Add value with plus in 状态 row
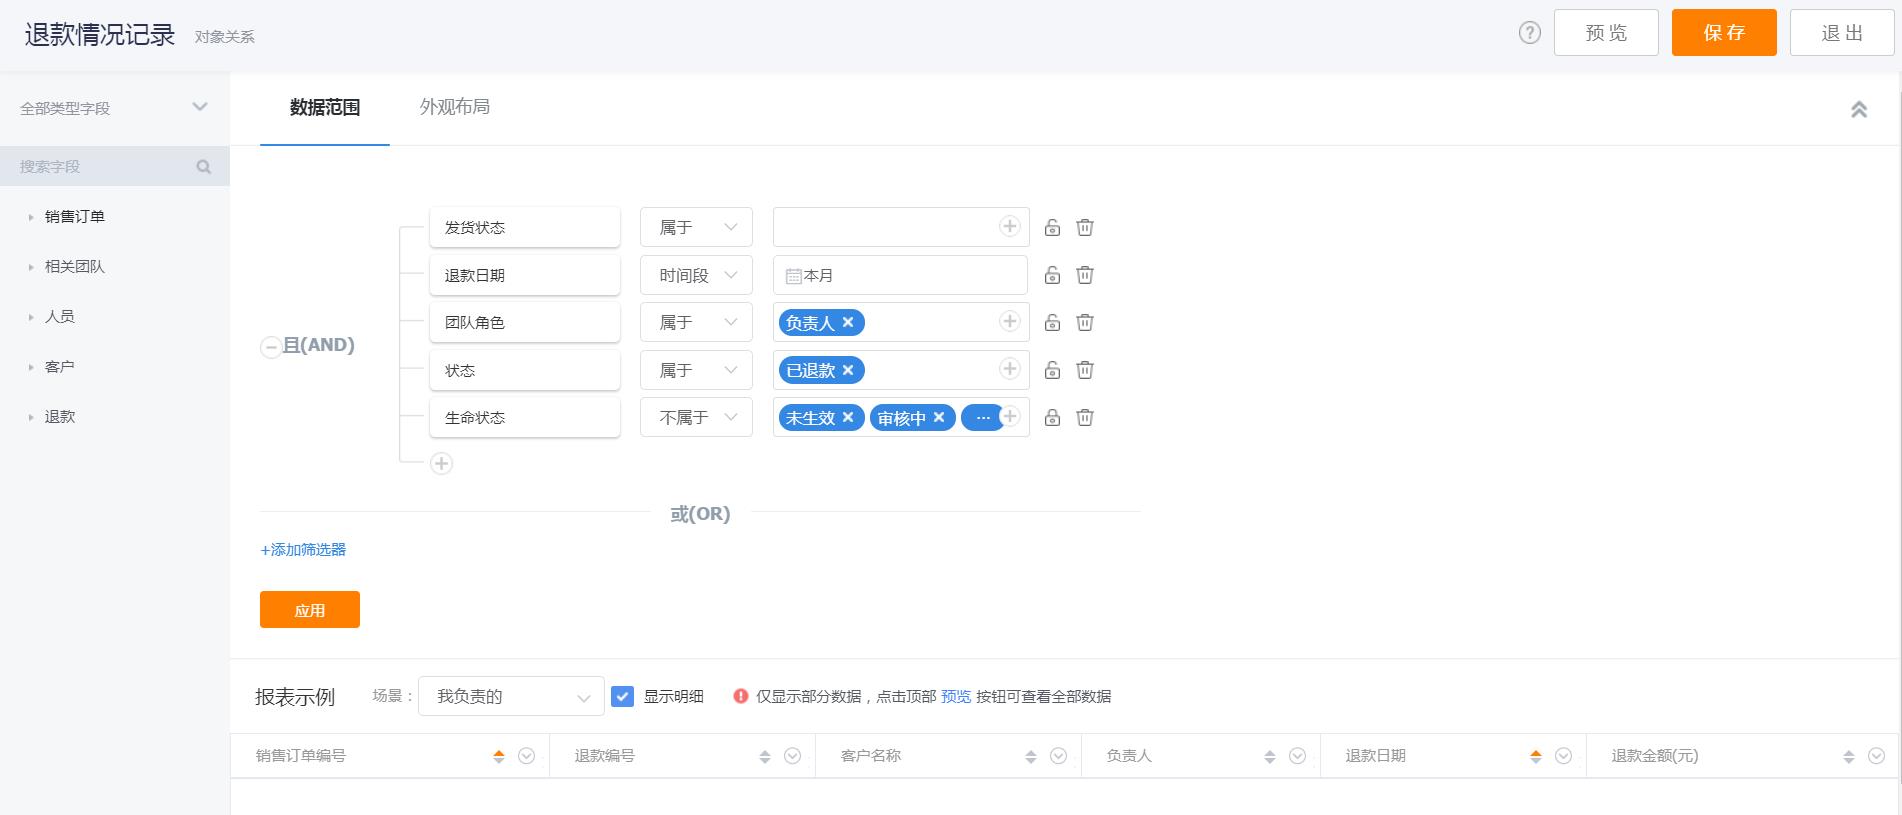Screen dimensions: 1902x815 click(x=1009, y=369)
